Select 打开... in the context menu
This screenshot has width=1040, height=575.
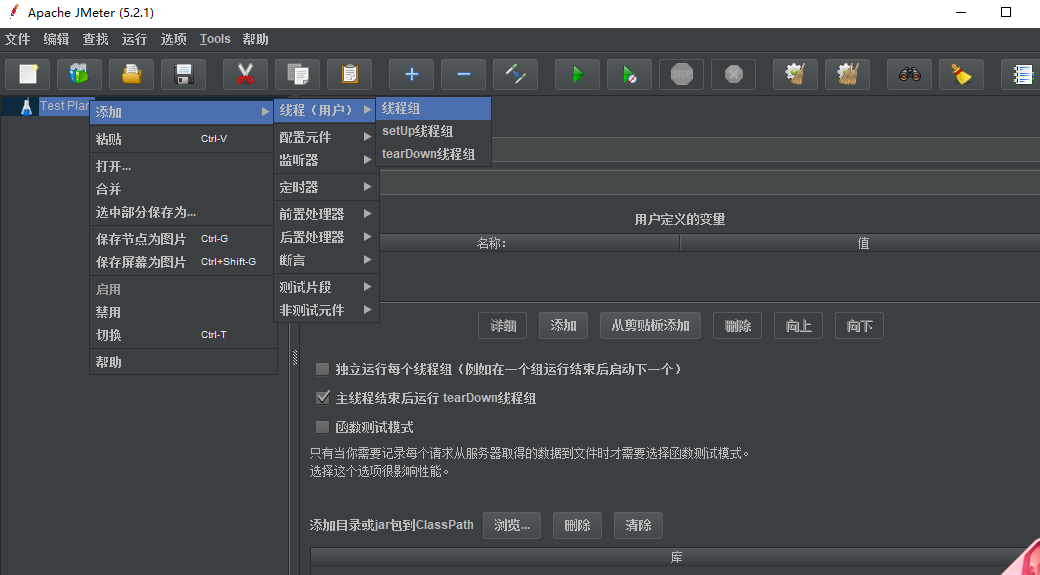182,166
